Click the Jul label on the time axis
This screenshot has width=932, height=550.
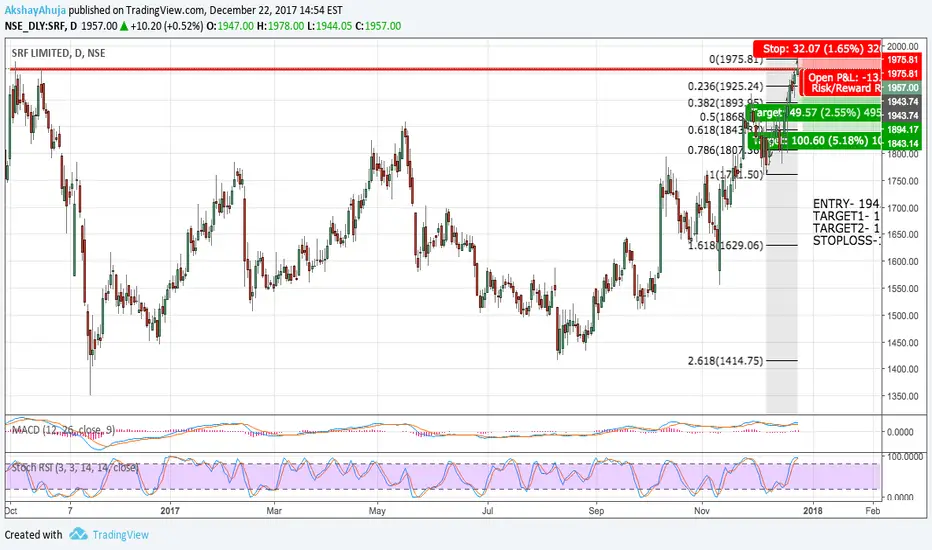point(487,510)
